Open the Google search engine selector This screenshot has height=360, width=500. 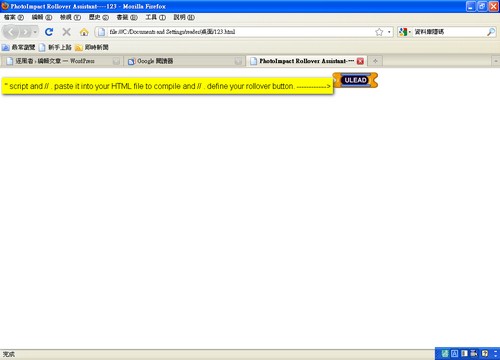pyautogui.click(x=404, y=32)
